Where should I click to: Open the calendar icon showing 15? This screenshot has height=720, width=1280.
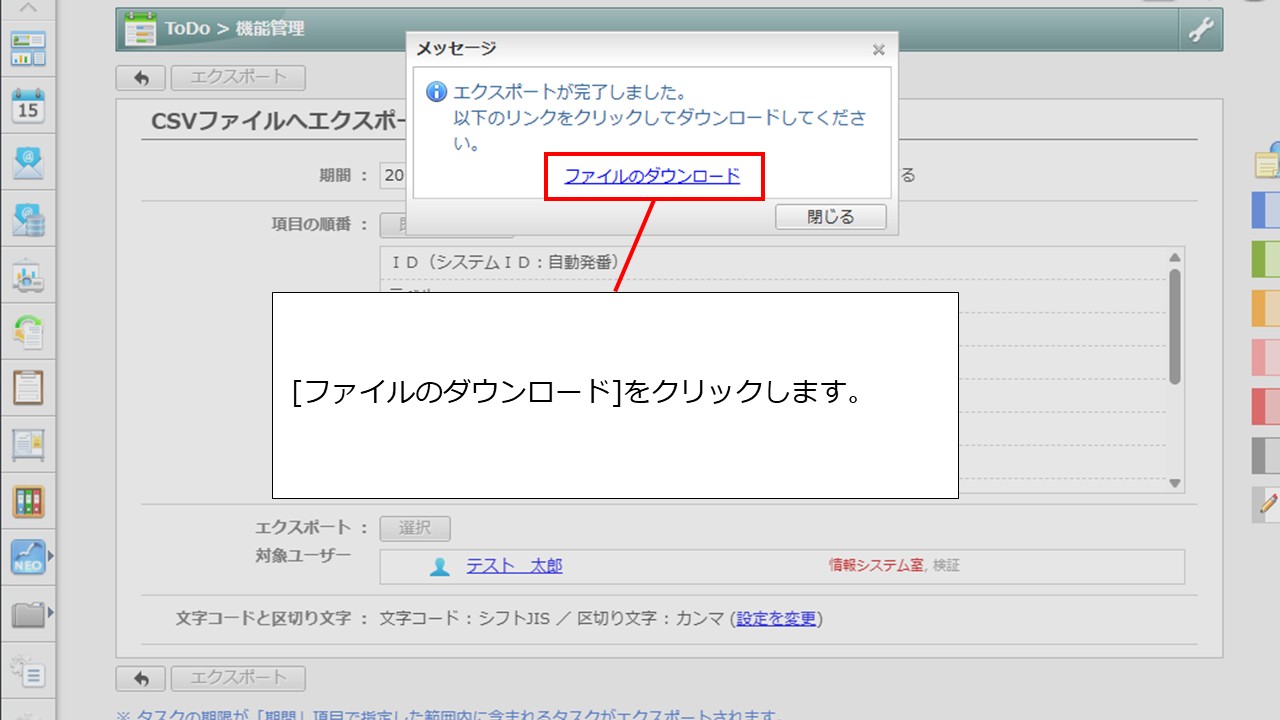(28, 105)
